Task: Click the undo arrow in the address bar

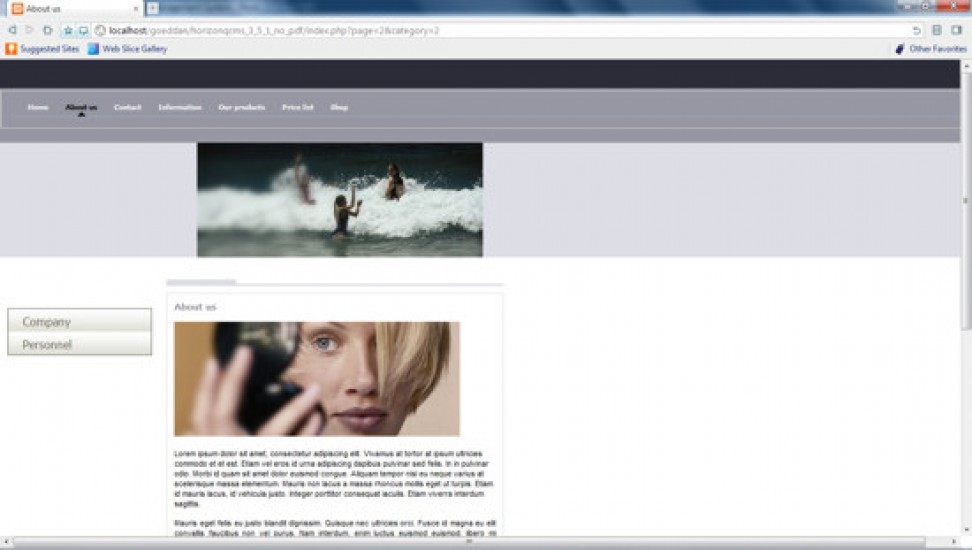Action: [x=916, y=30]
